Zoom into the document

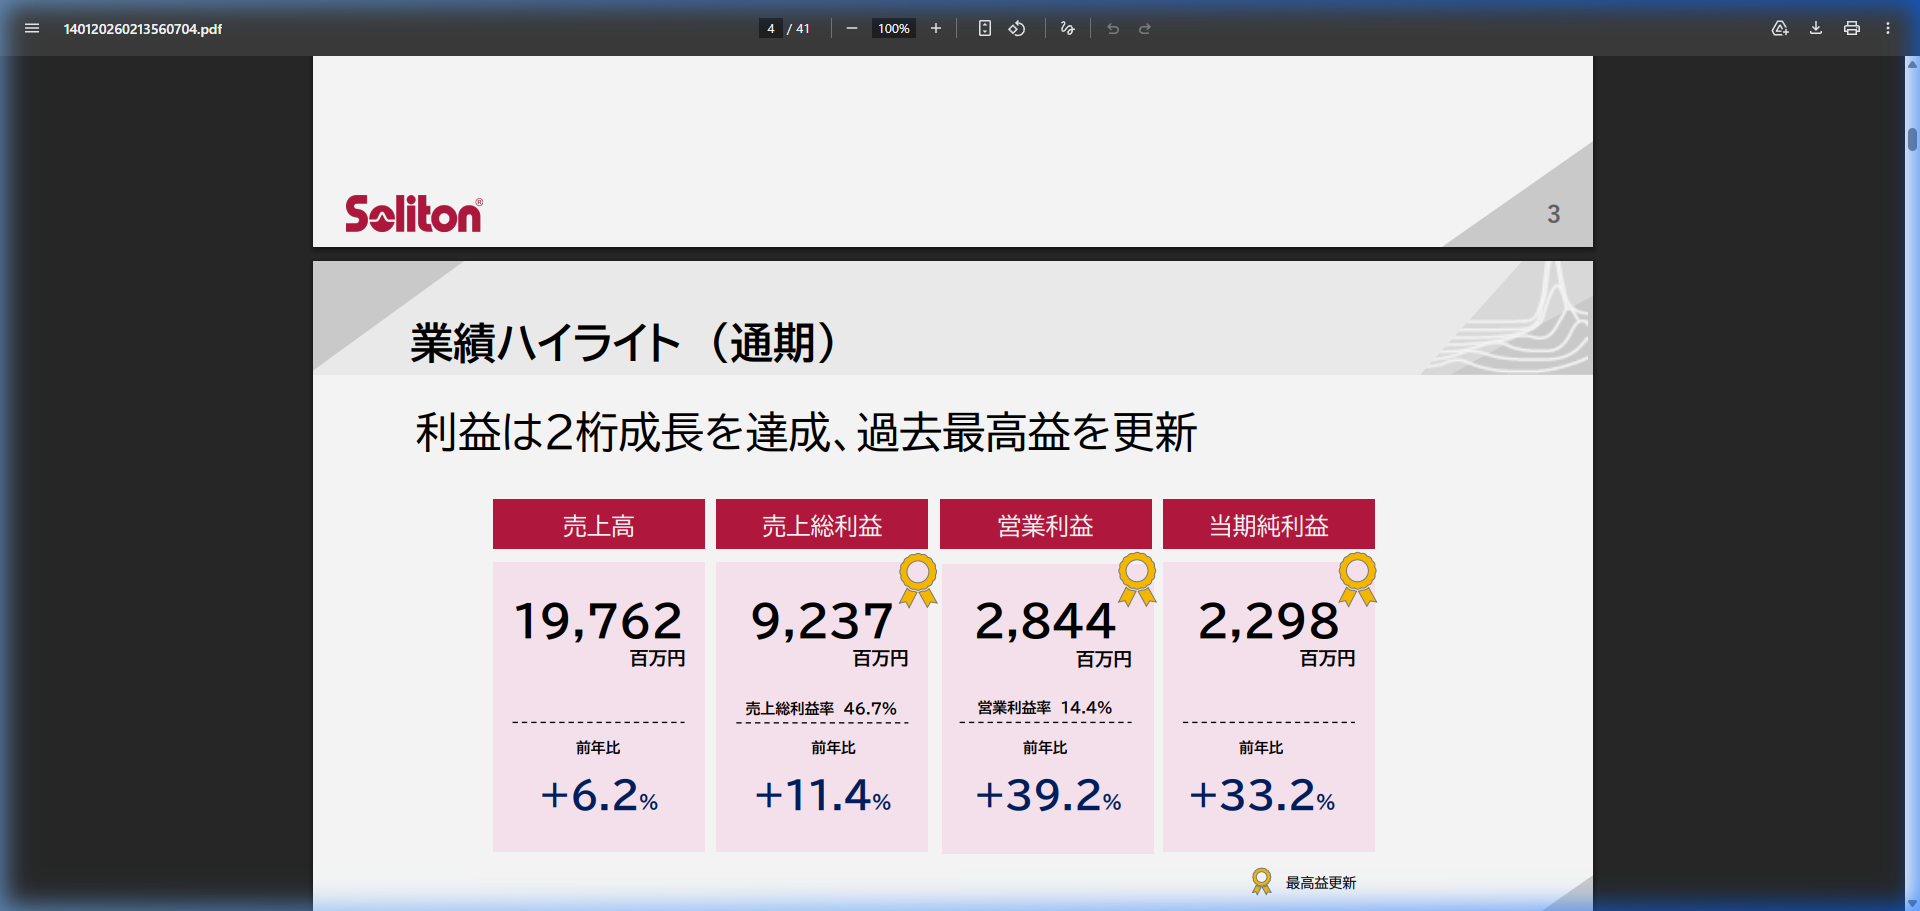pos(935,28)
